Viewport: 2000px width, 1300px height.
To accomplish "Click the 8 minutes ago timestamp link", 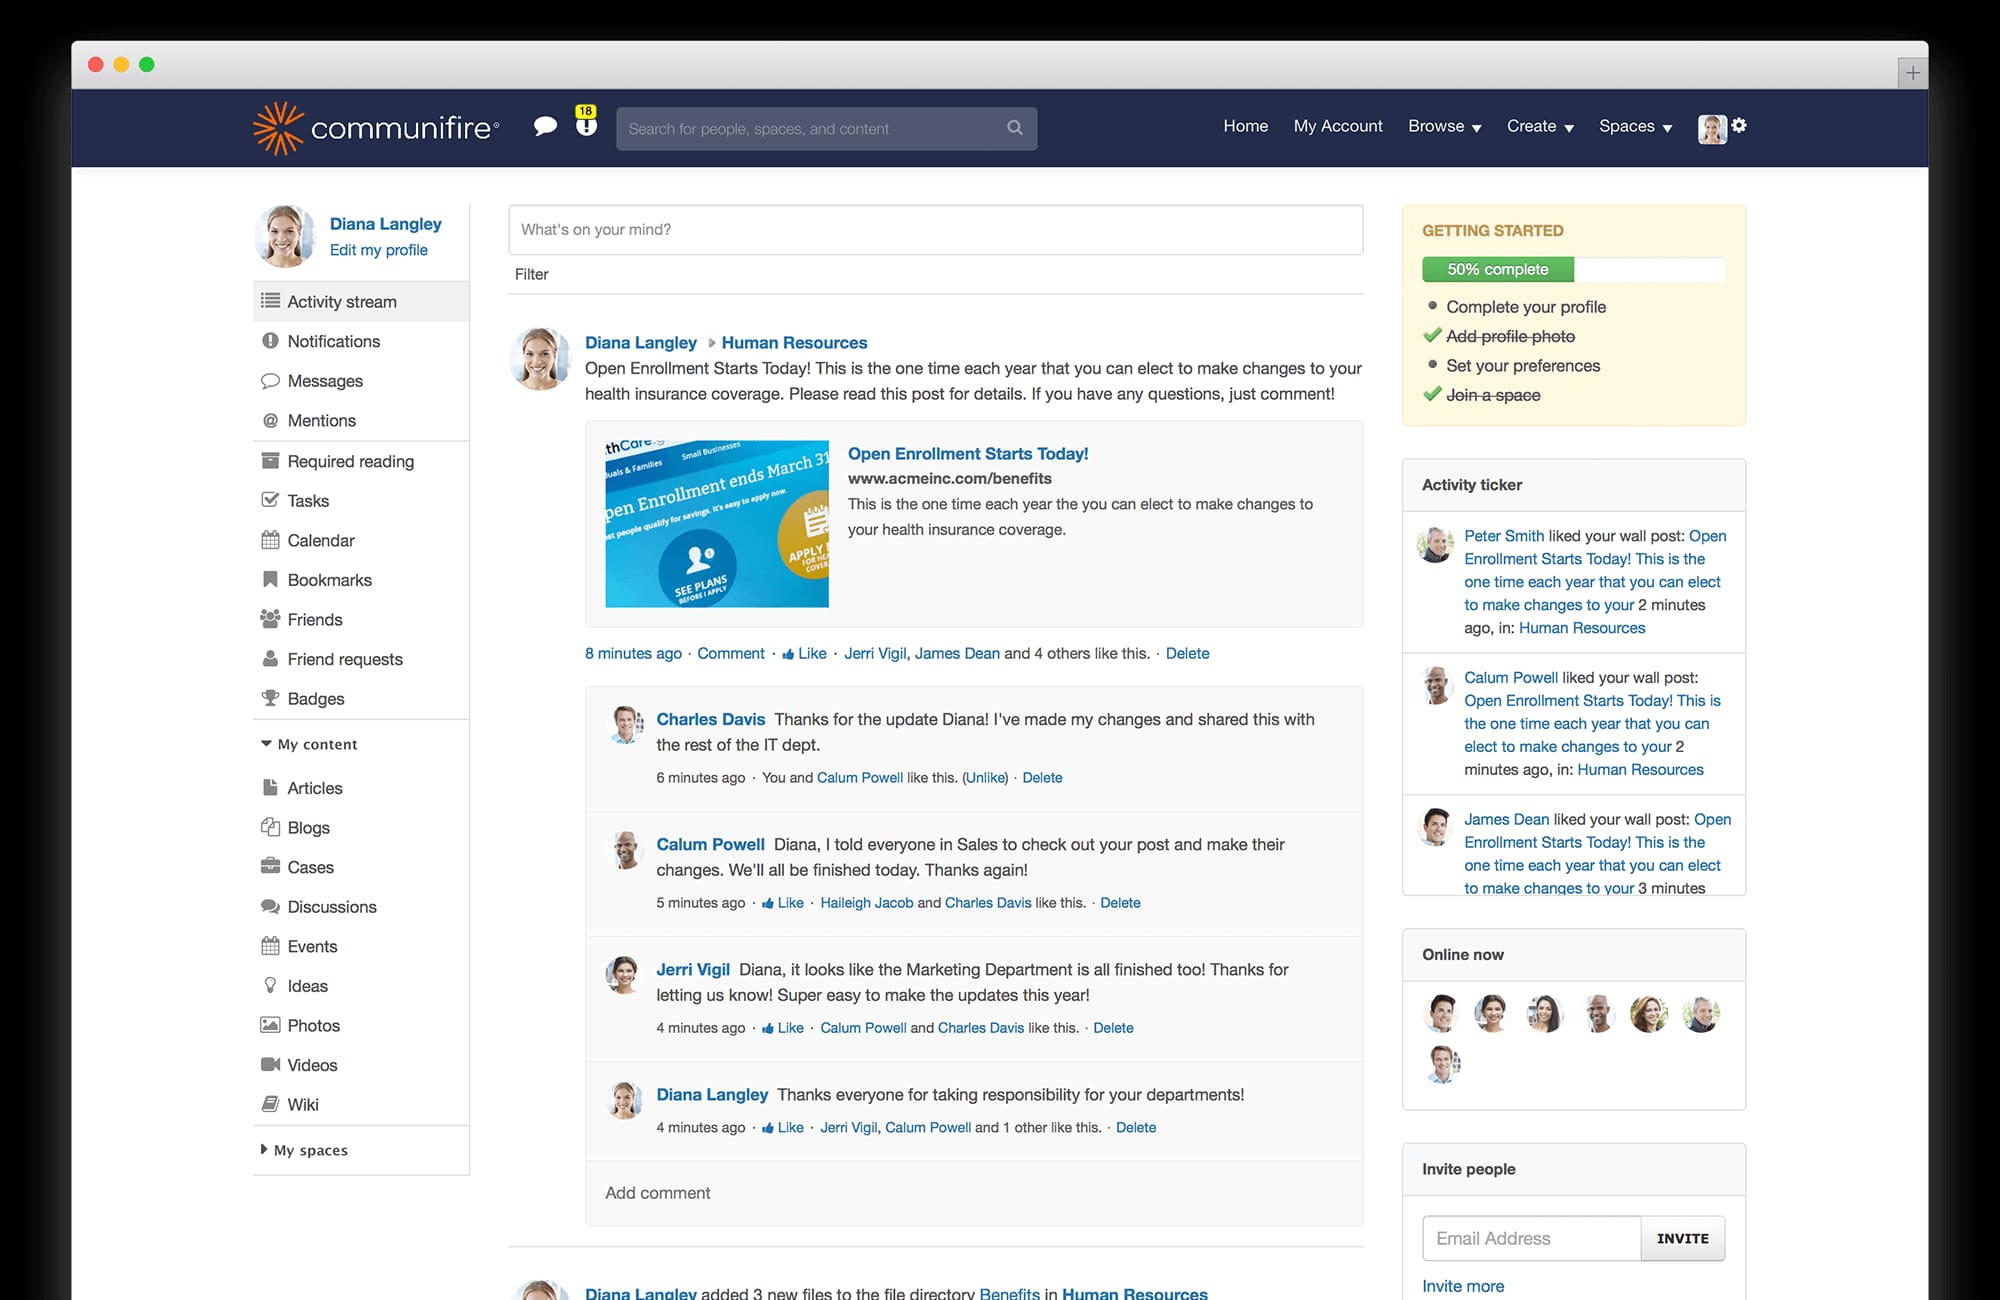I will tap(633, 653).
